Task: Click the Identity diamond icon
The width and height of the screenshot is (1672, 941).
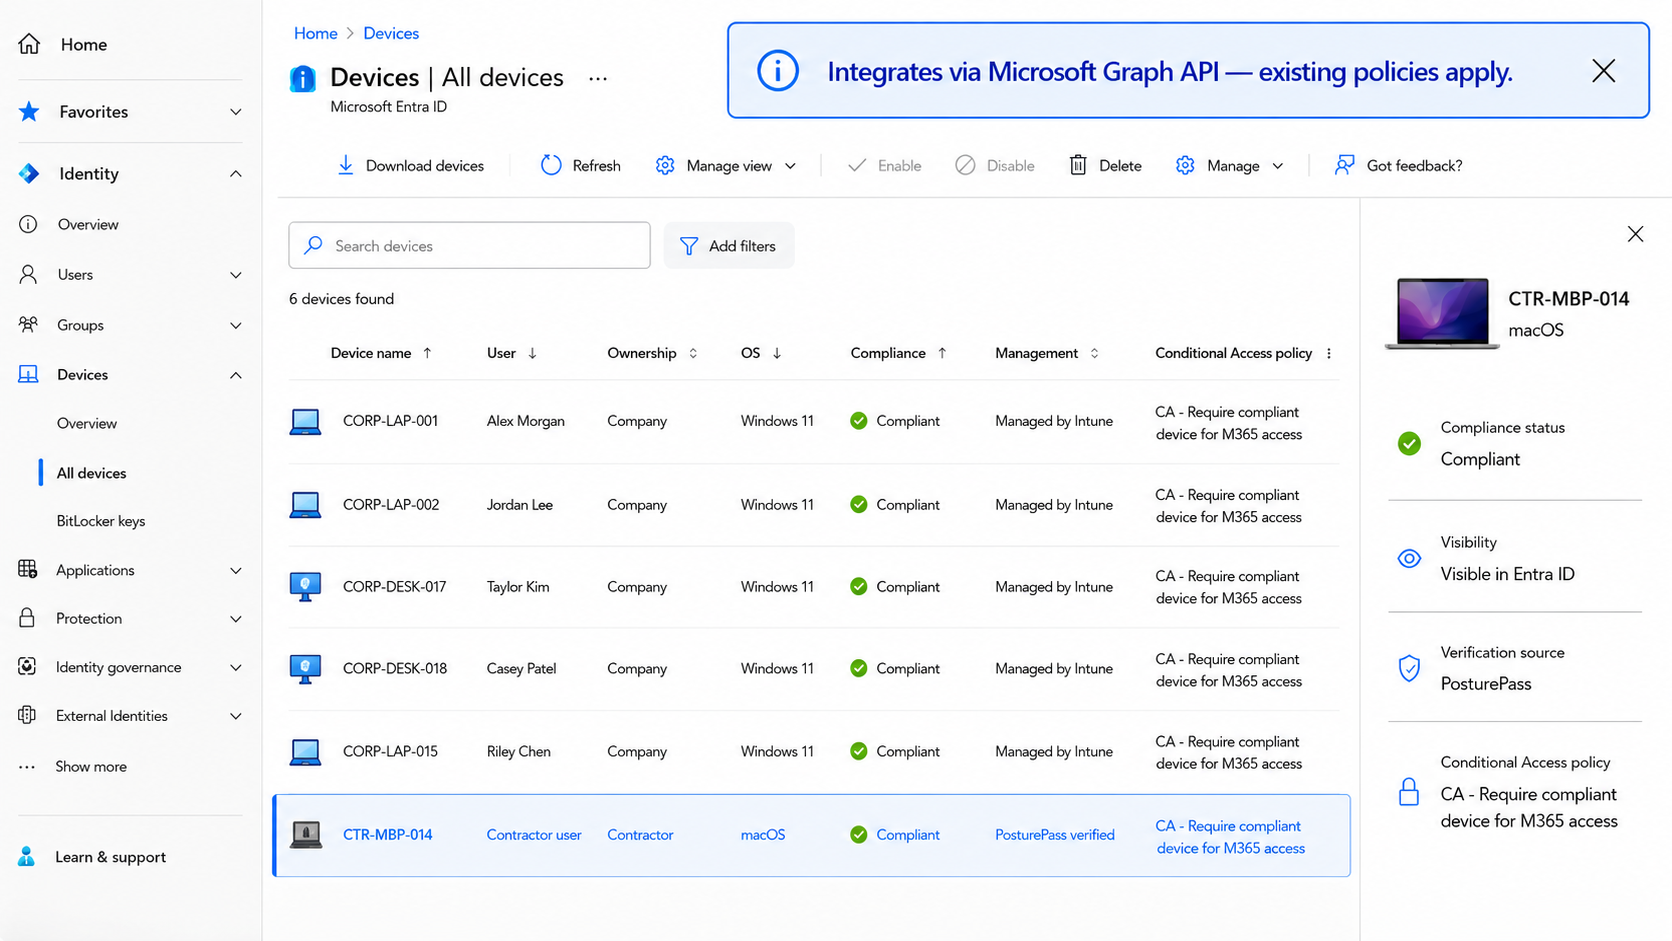Action: (x=29, y=174)
